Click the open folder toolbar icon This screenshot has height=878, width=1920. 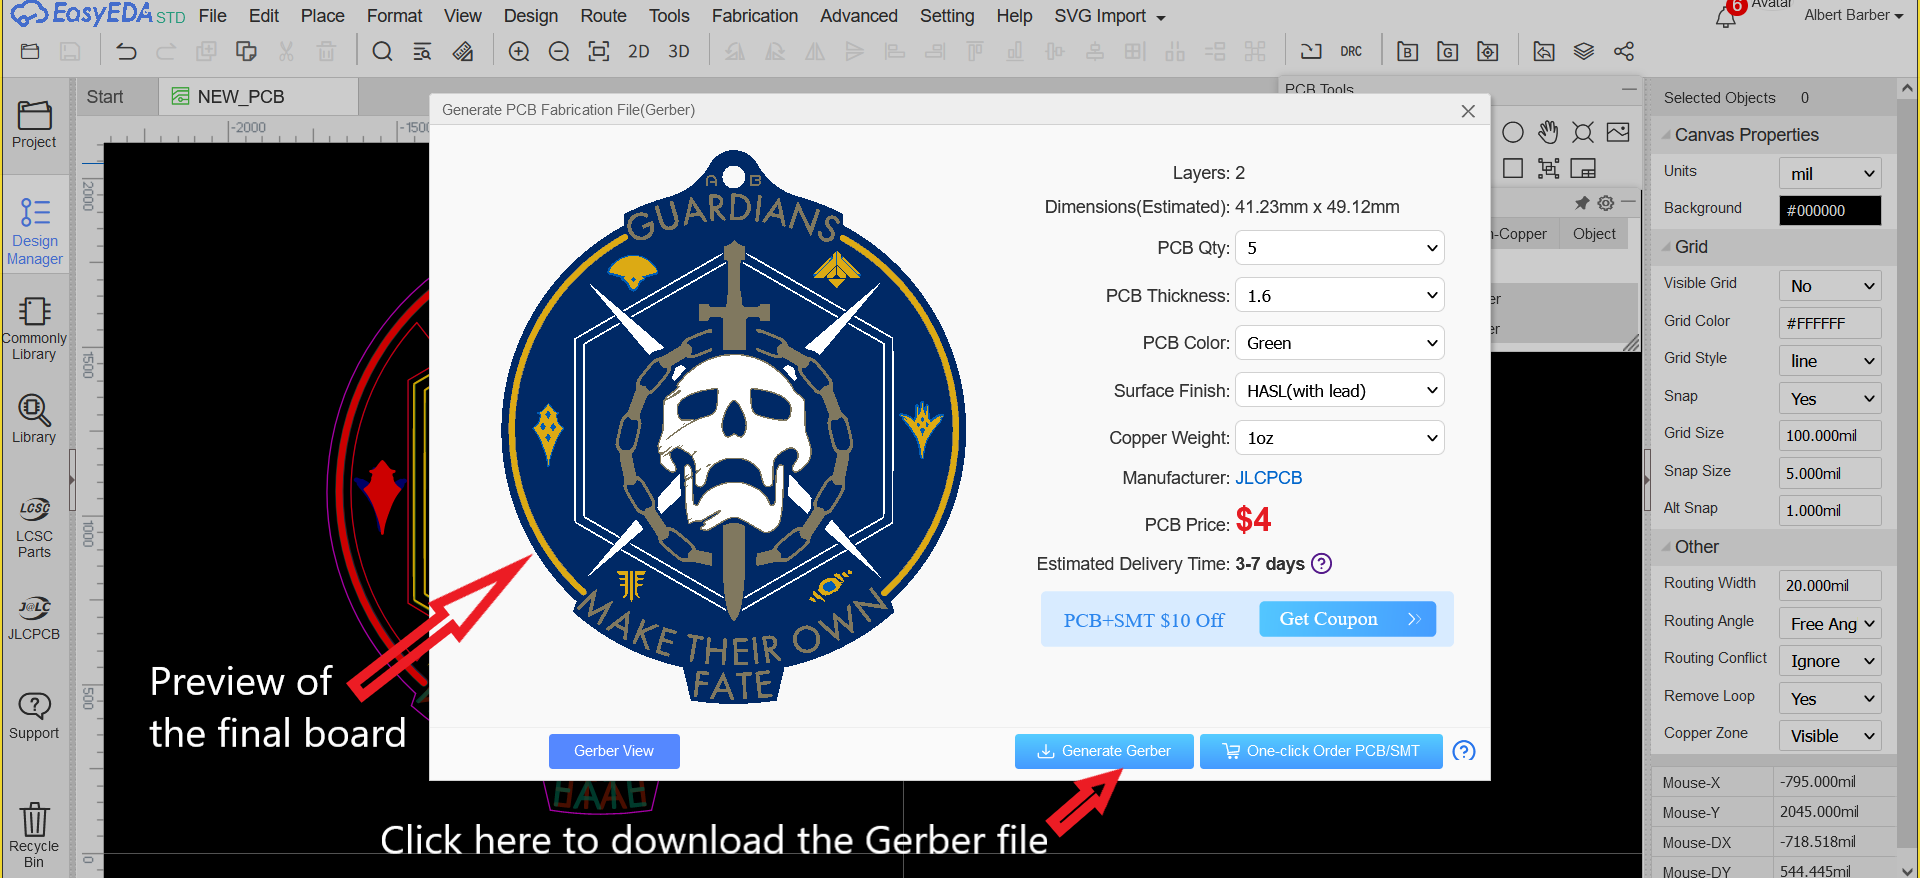point(30,52)
